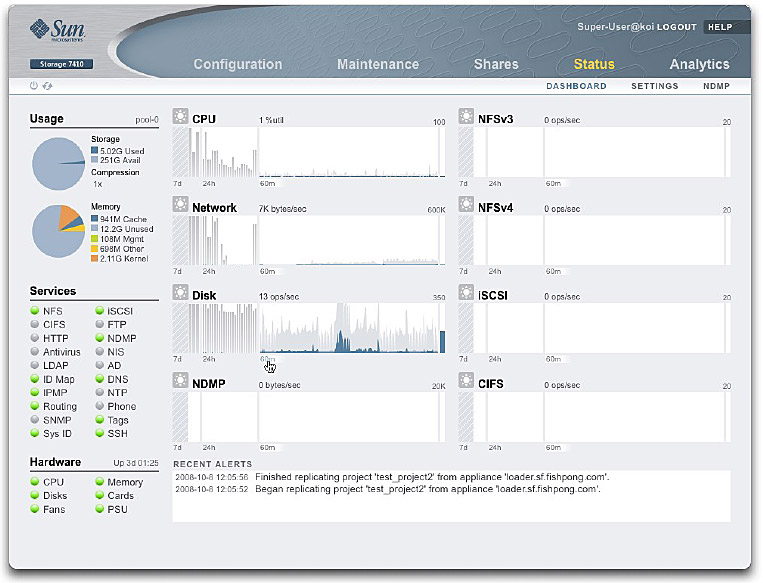Open the SETTINGS sub-navigation item
Screen dimensions: 763x583
pos(654,86)
